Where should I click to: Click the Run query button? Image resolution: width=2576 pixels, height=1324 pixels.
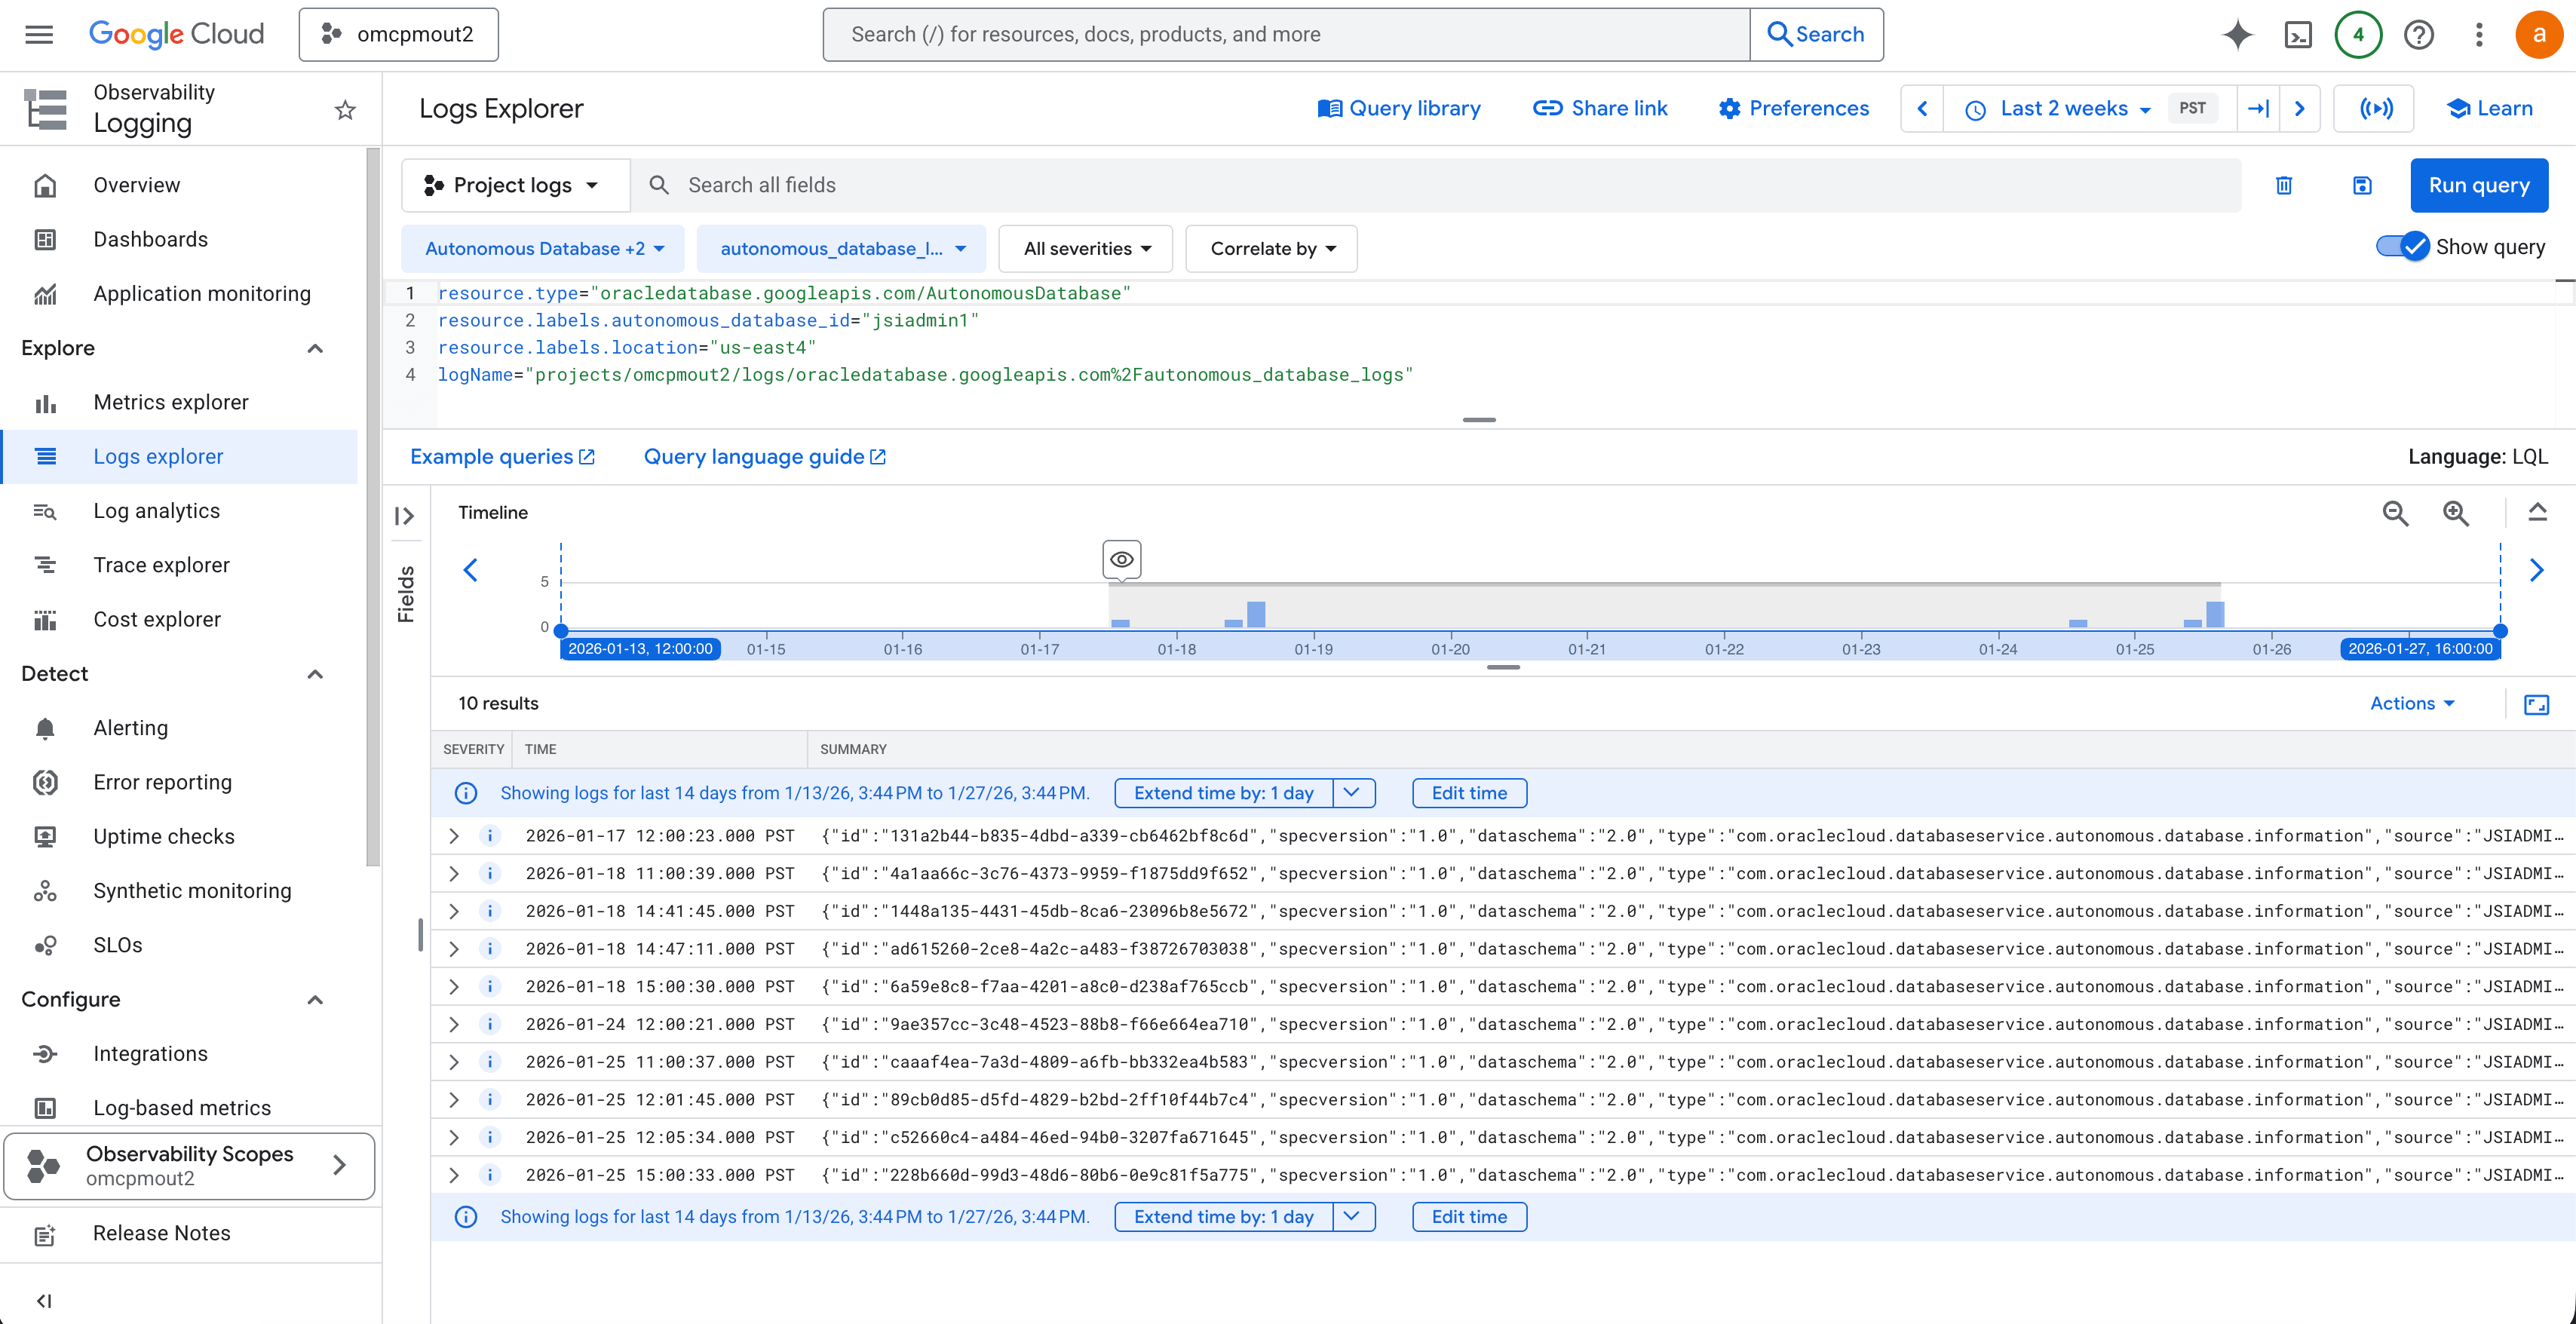(x=2479, y=185)
